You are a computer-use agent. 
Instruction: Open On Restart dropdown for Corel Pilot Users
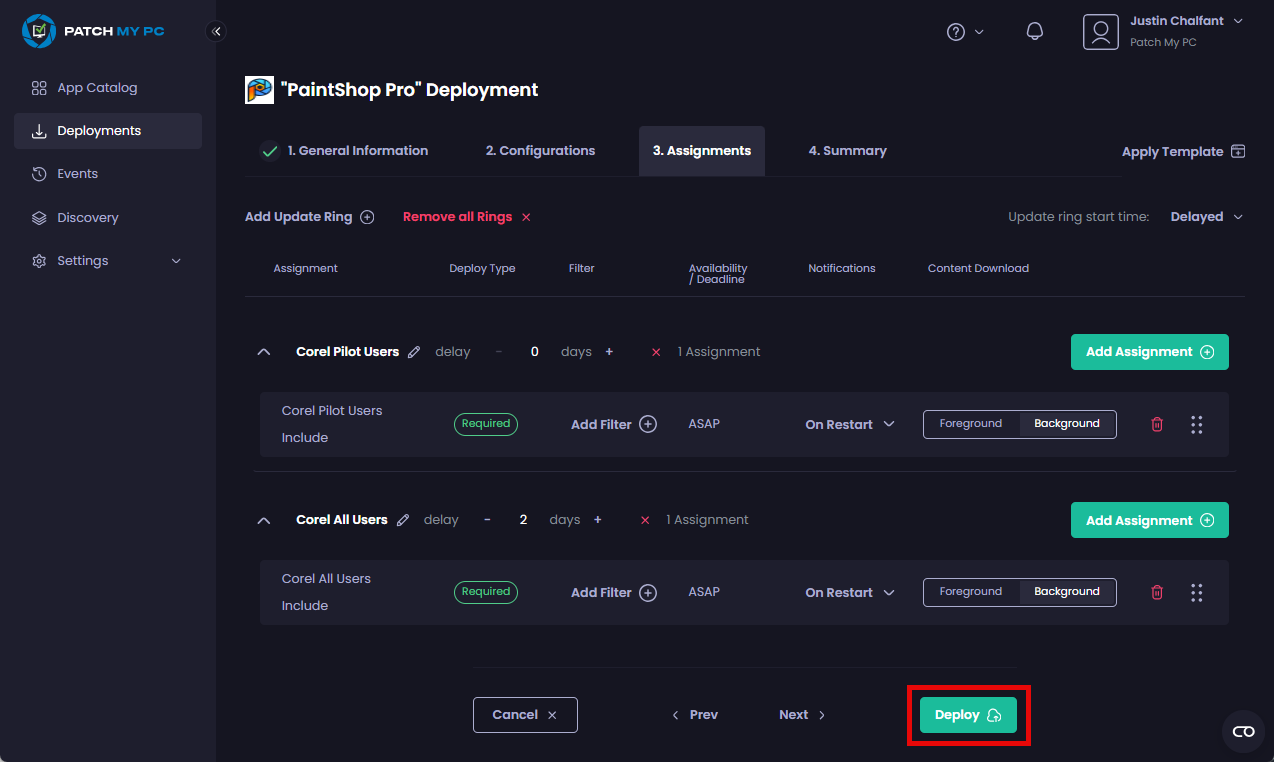(x=849, y=425)
